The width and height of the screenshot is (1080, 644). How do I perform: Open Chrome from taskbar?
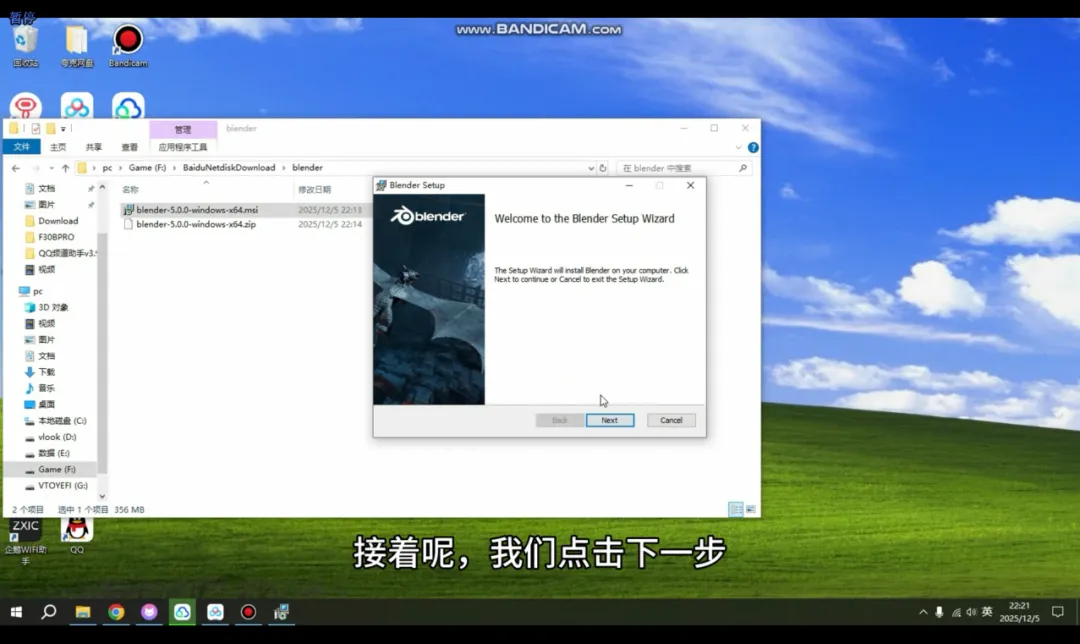pos(116,612)
